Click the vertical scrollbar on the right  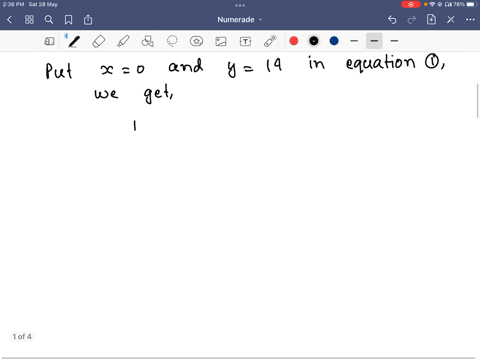(478, 101)
